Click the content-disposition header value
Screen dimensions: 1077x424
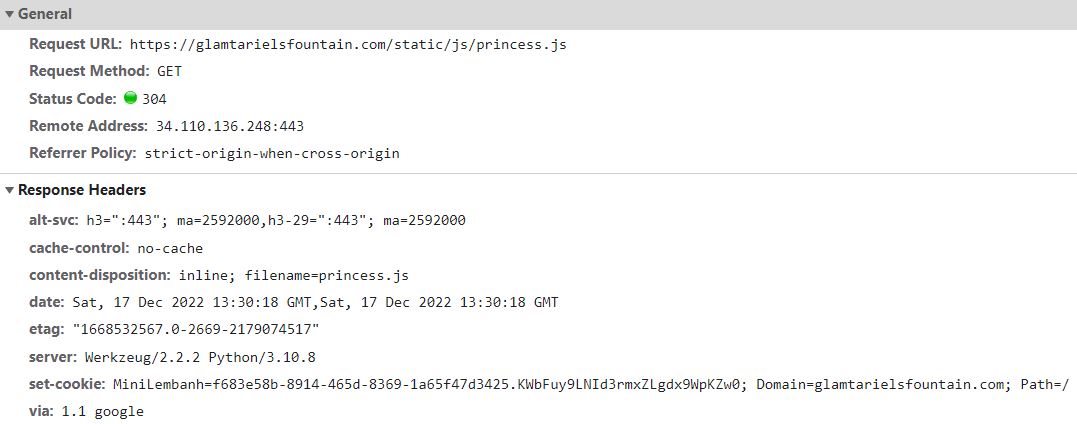pos(294,276)
